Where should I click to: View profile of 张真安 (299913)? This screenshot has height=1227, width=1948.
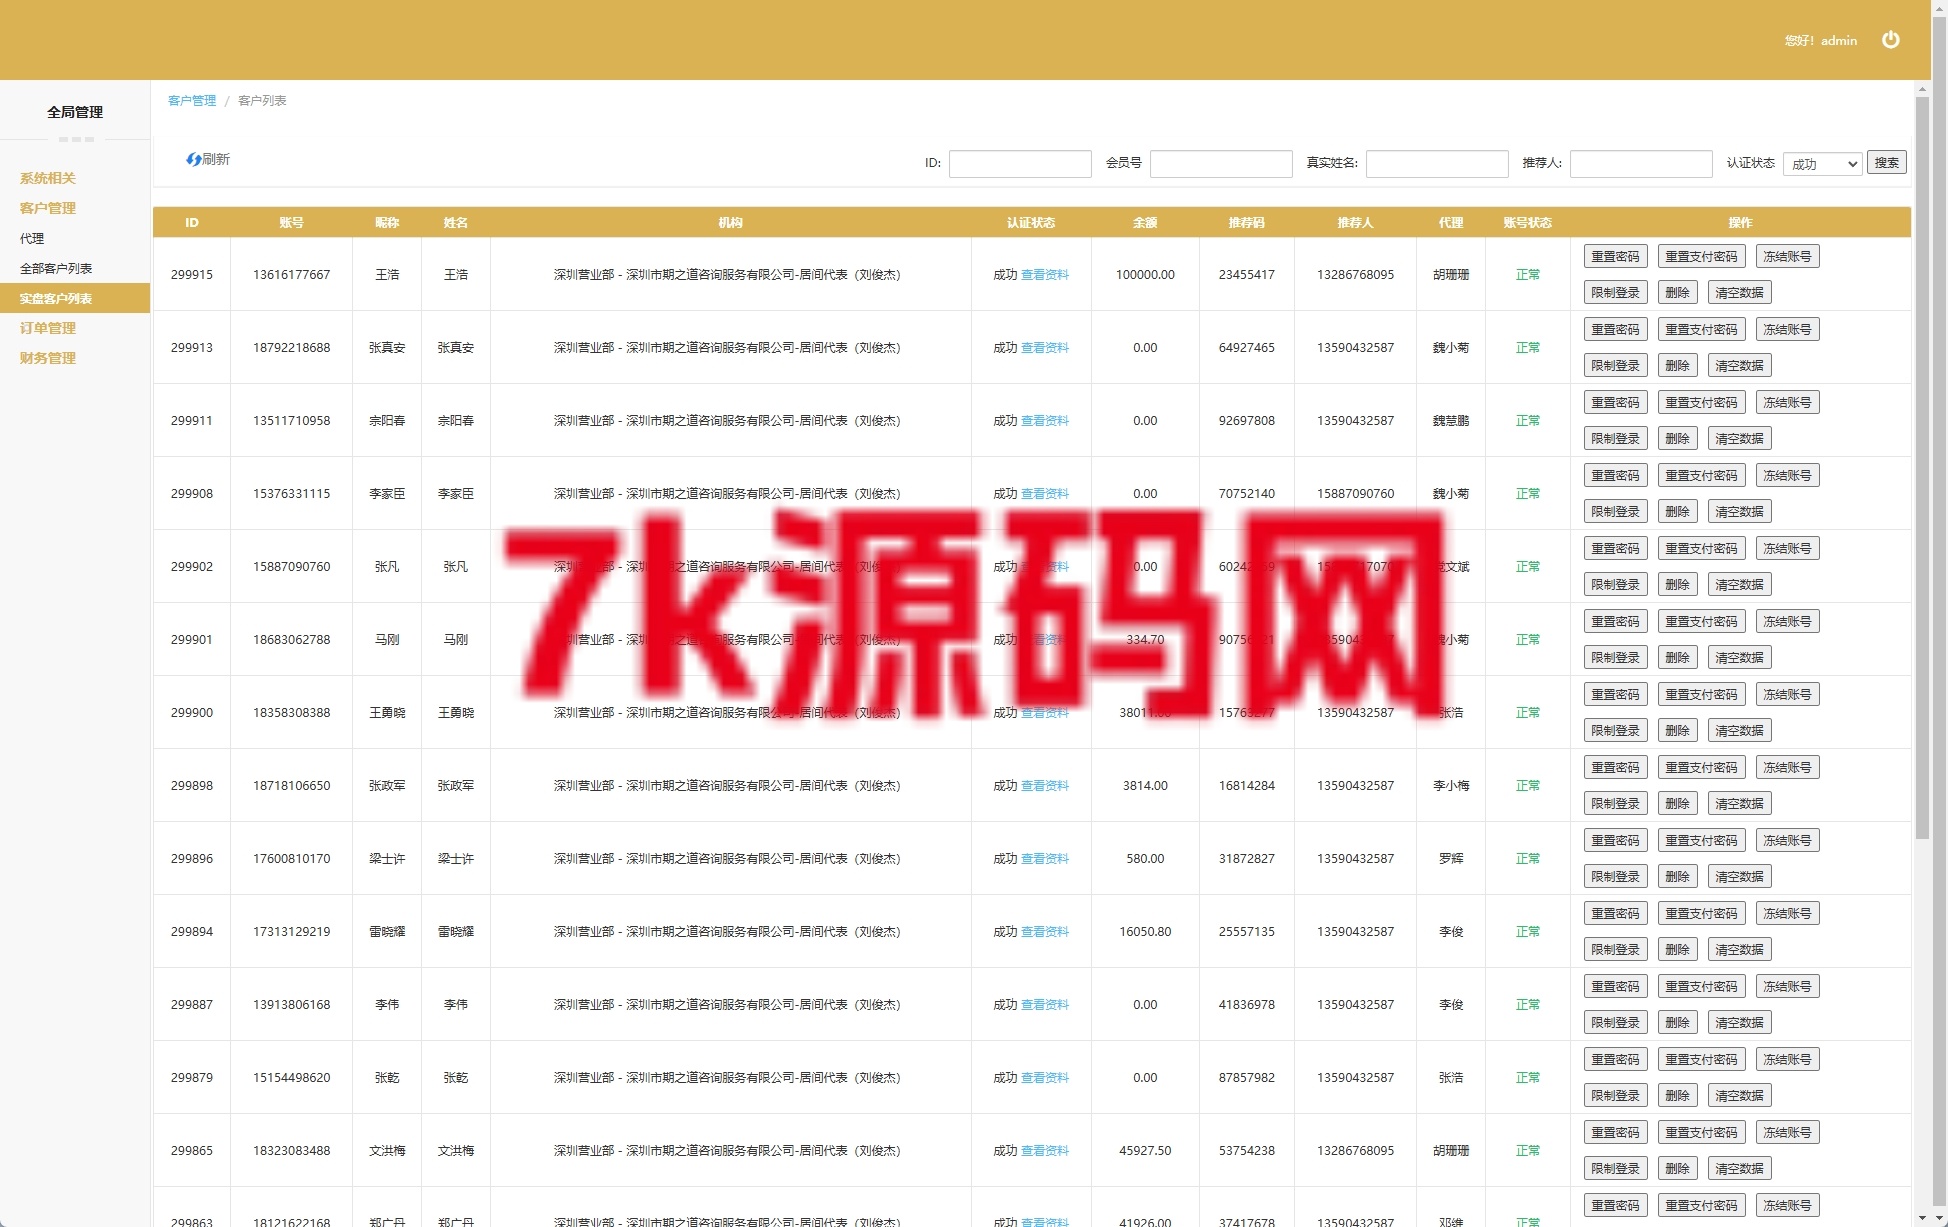tap(1044, 347)
